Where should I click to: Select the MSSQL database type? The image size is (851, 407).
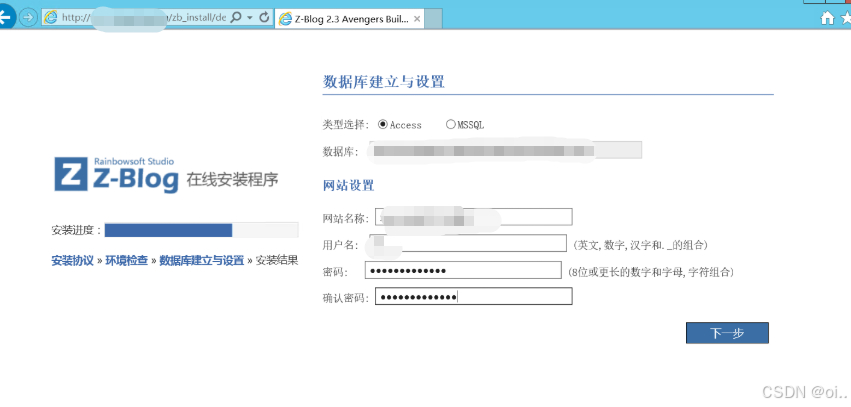[450, 124]
